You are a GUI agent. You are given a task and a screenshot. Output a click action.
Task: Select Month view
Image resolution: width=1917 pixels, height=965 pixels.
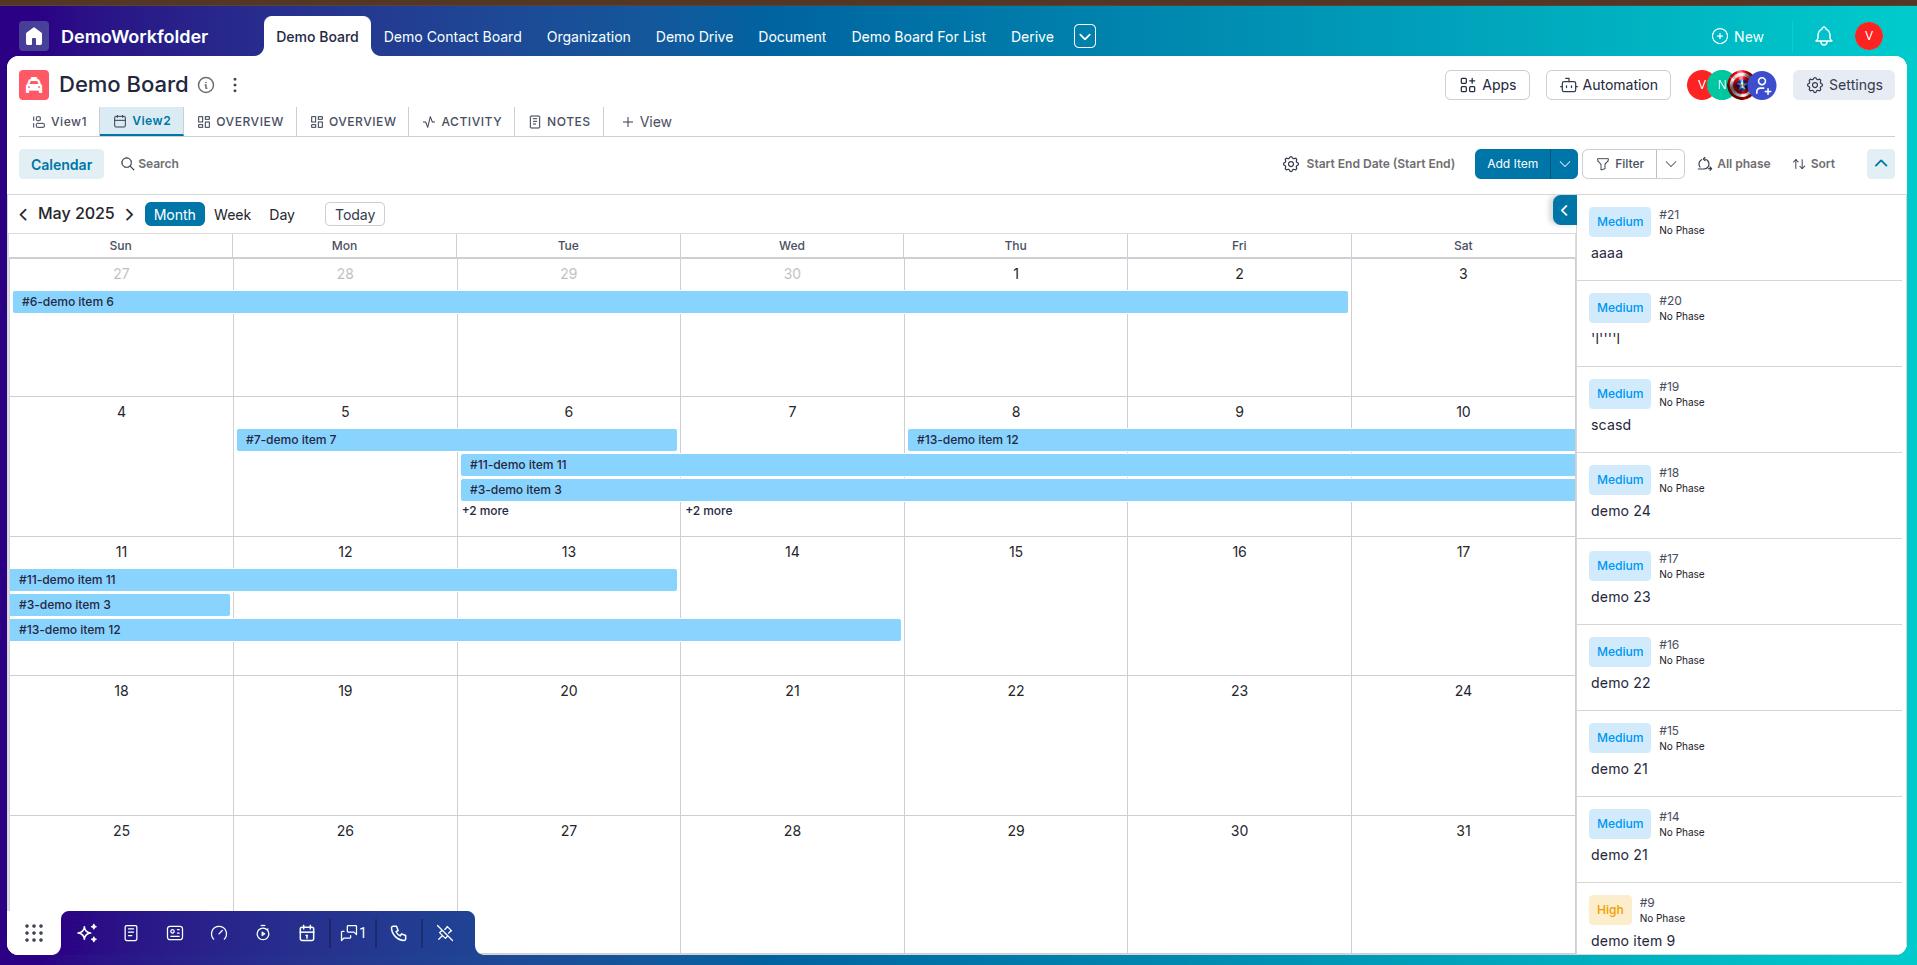point(175,214)
